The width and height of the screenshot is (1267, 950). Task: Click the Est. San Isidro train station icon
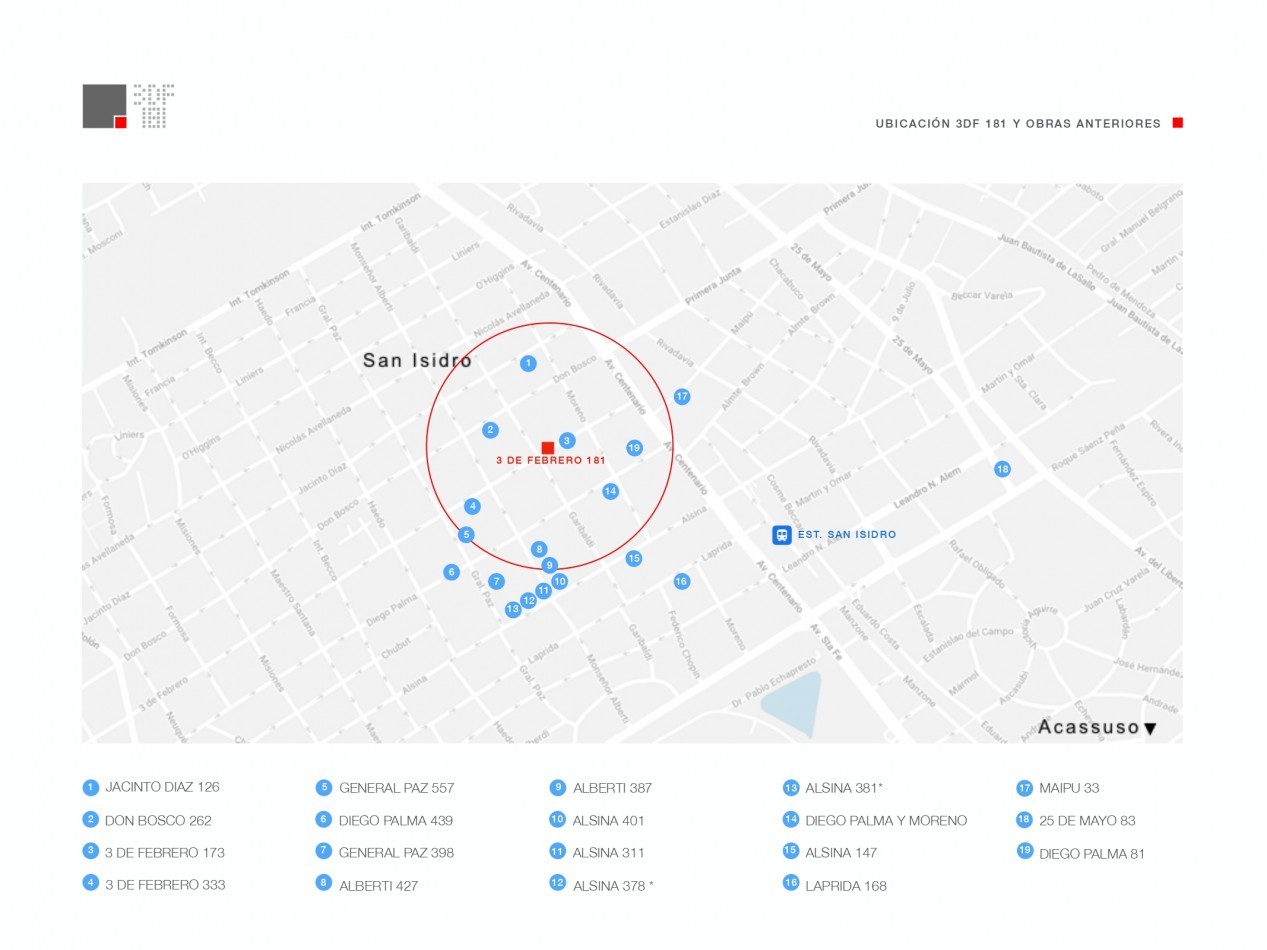[x=782, y=535]
